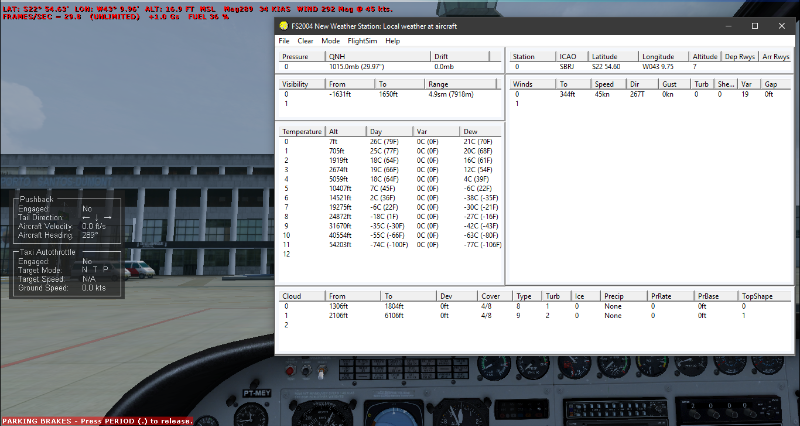Select the 6106ft cloud To cell
The width and height of the screenshot is (800, 426).
[394, 316]
